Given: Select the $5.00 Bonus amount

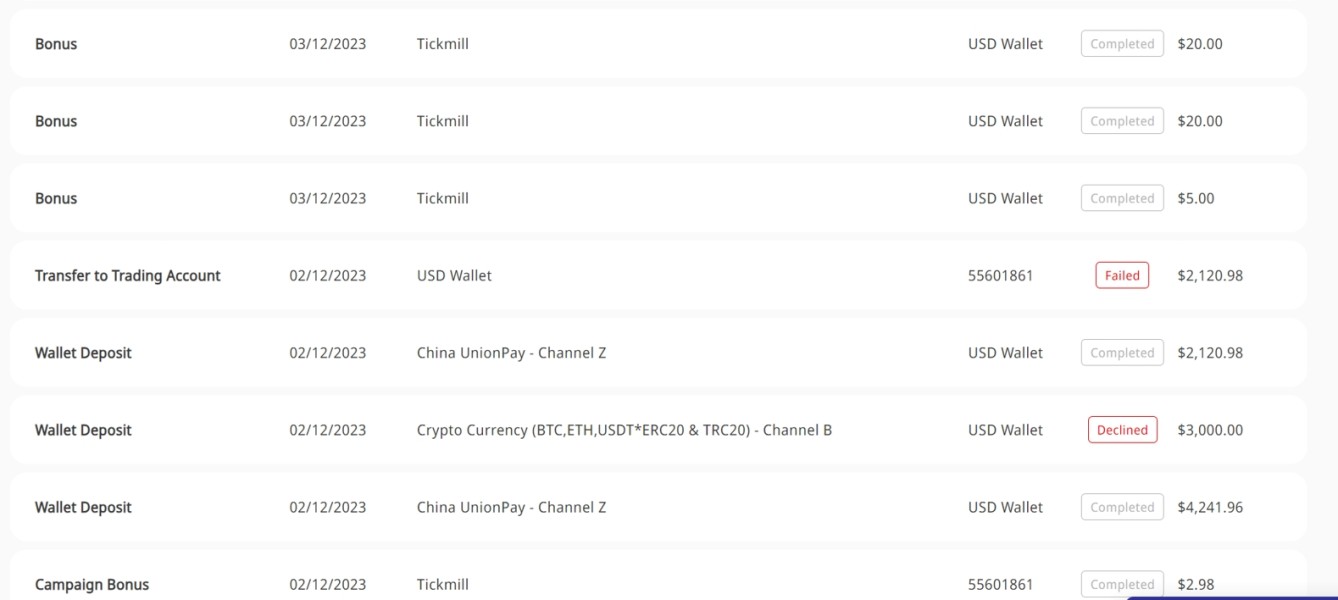Looking at the screenshot, I should coord(1195,198).
